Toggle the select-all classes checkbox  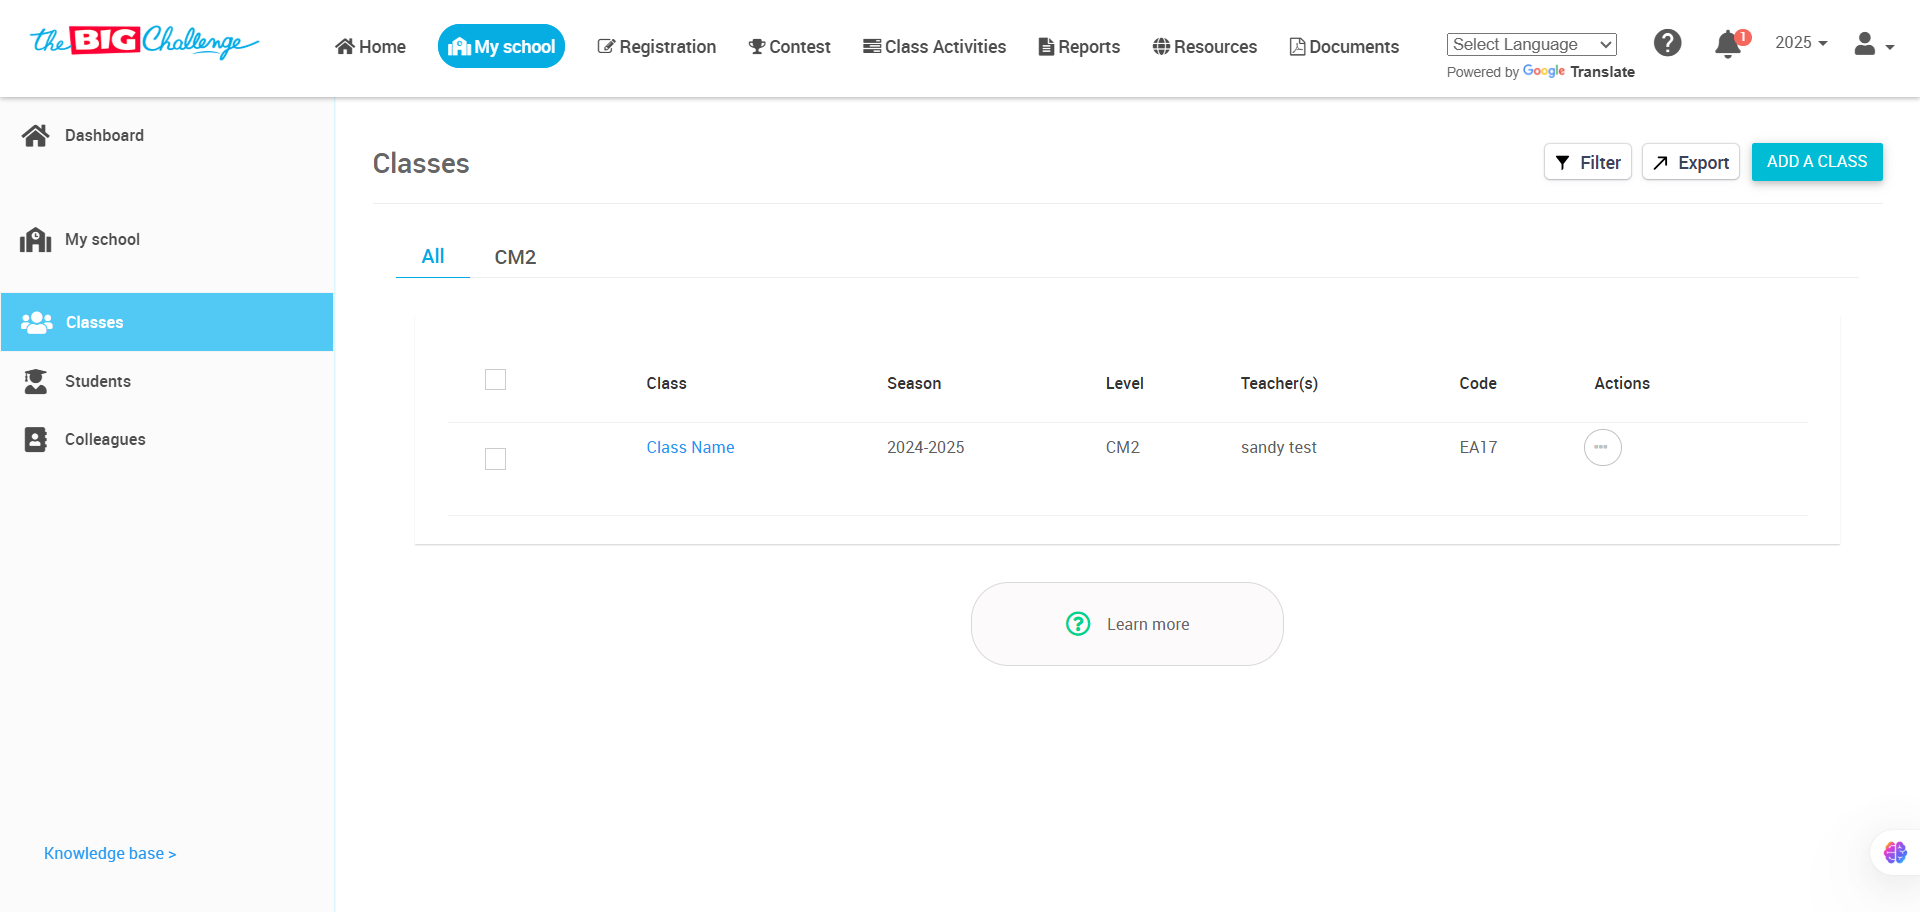[495, 380]
